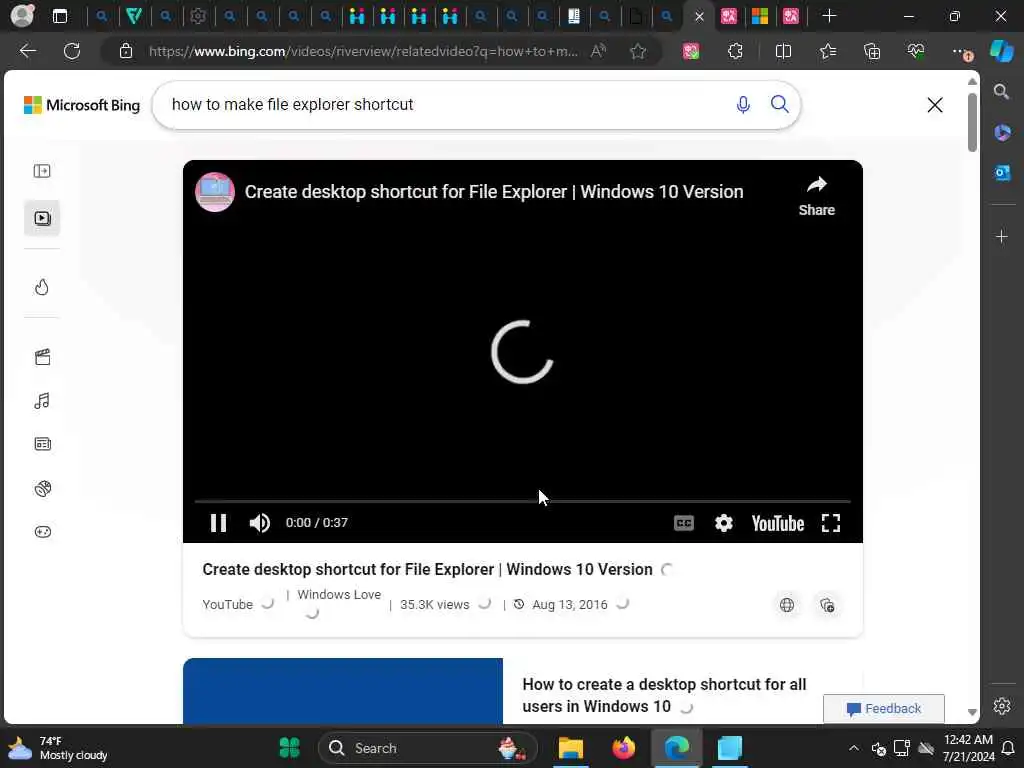The width and height of the screenshot is (1024, 768).
Task: Open Collections icon in browser toolbar
Action: pos(872,51)
